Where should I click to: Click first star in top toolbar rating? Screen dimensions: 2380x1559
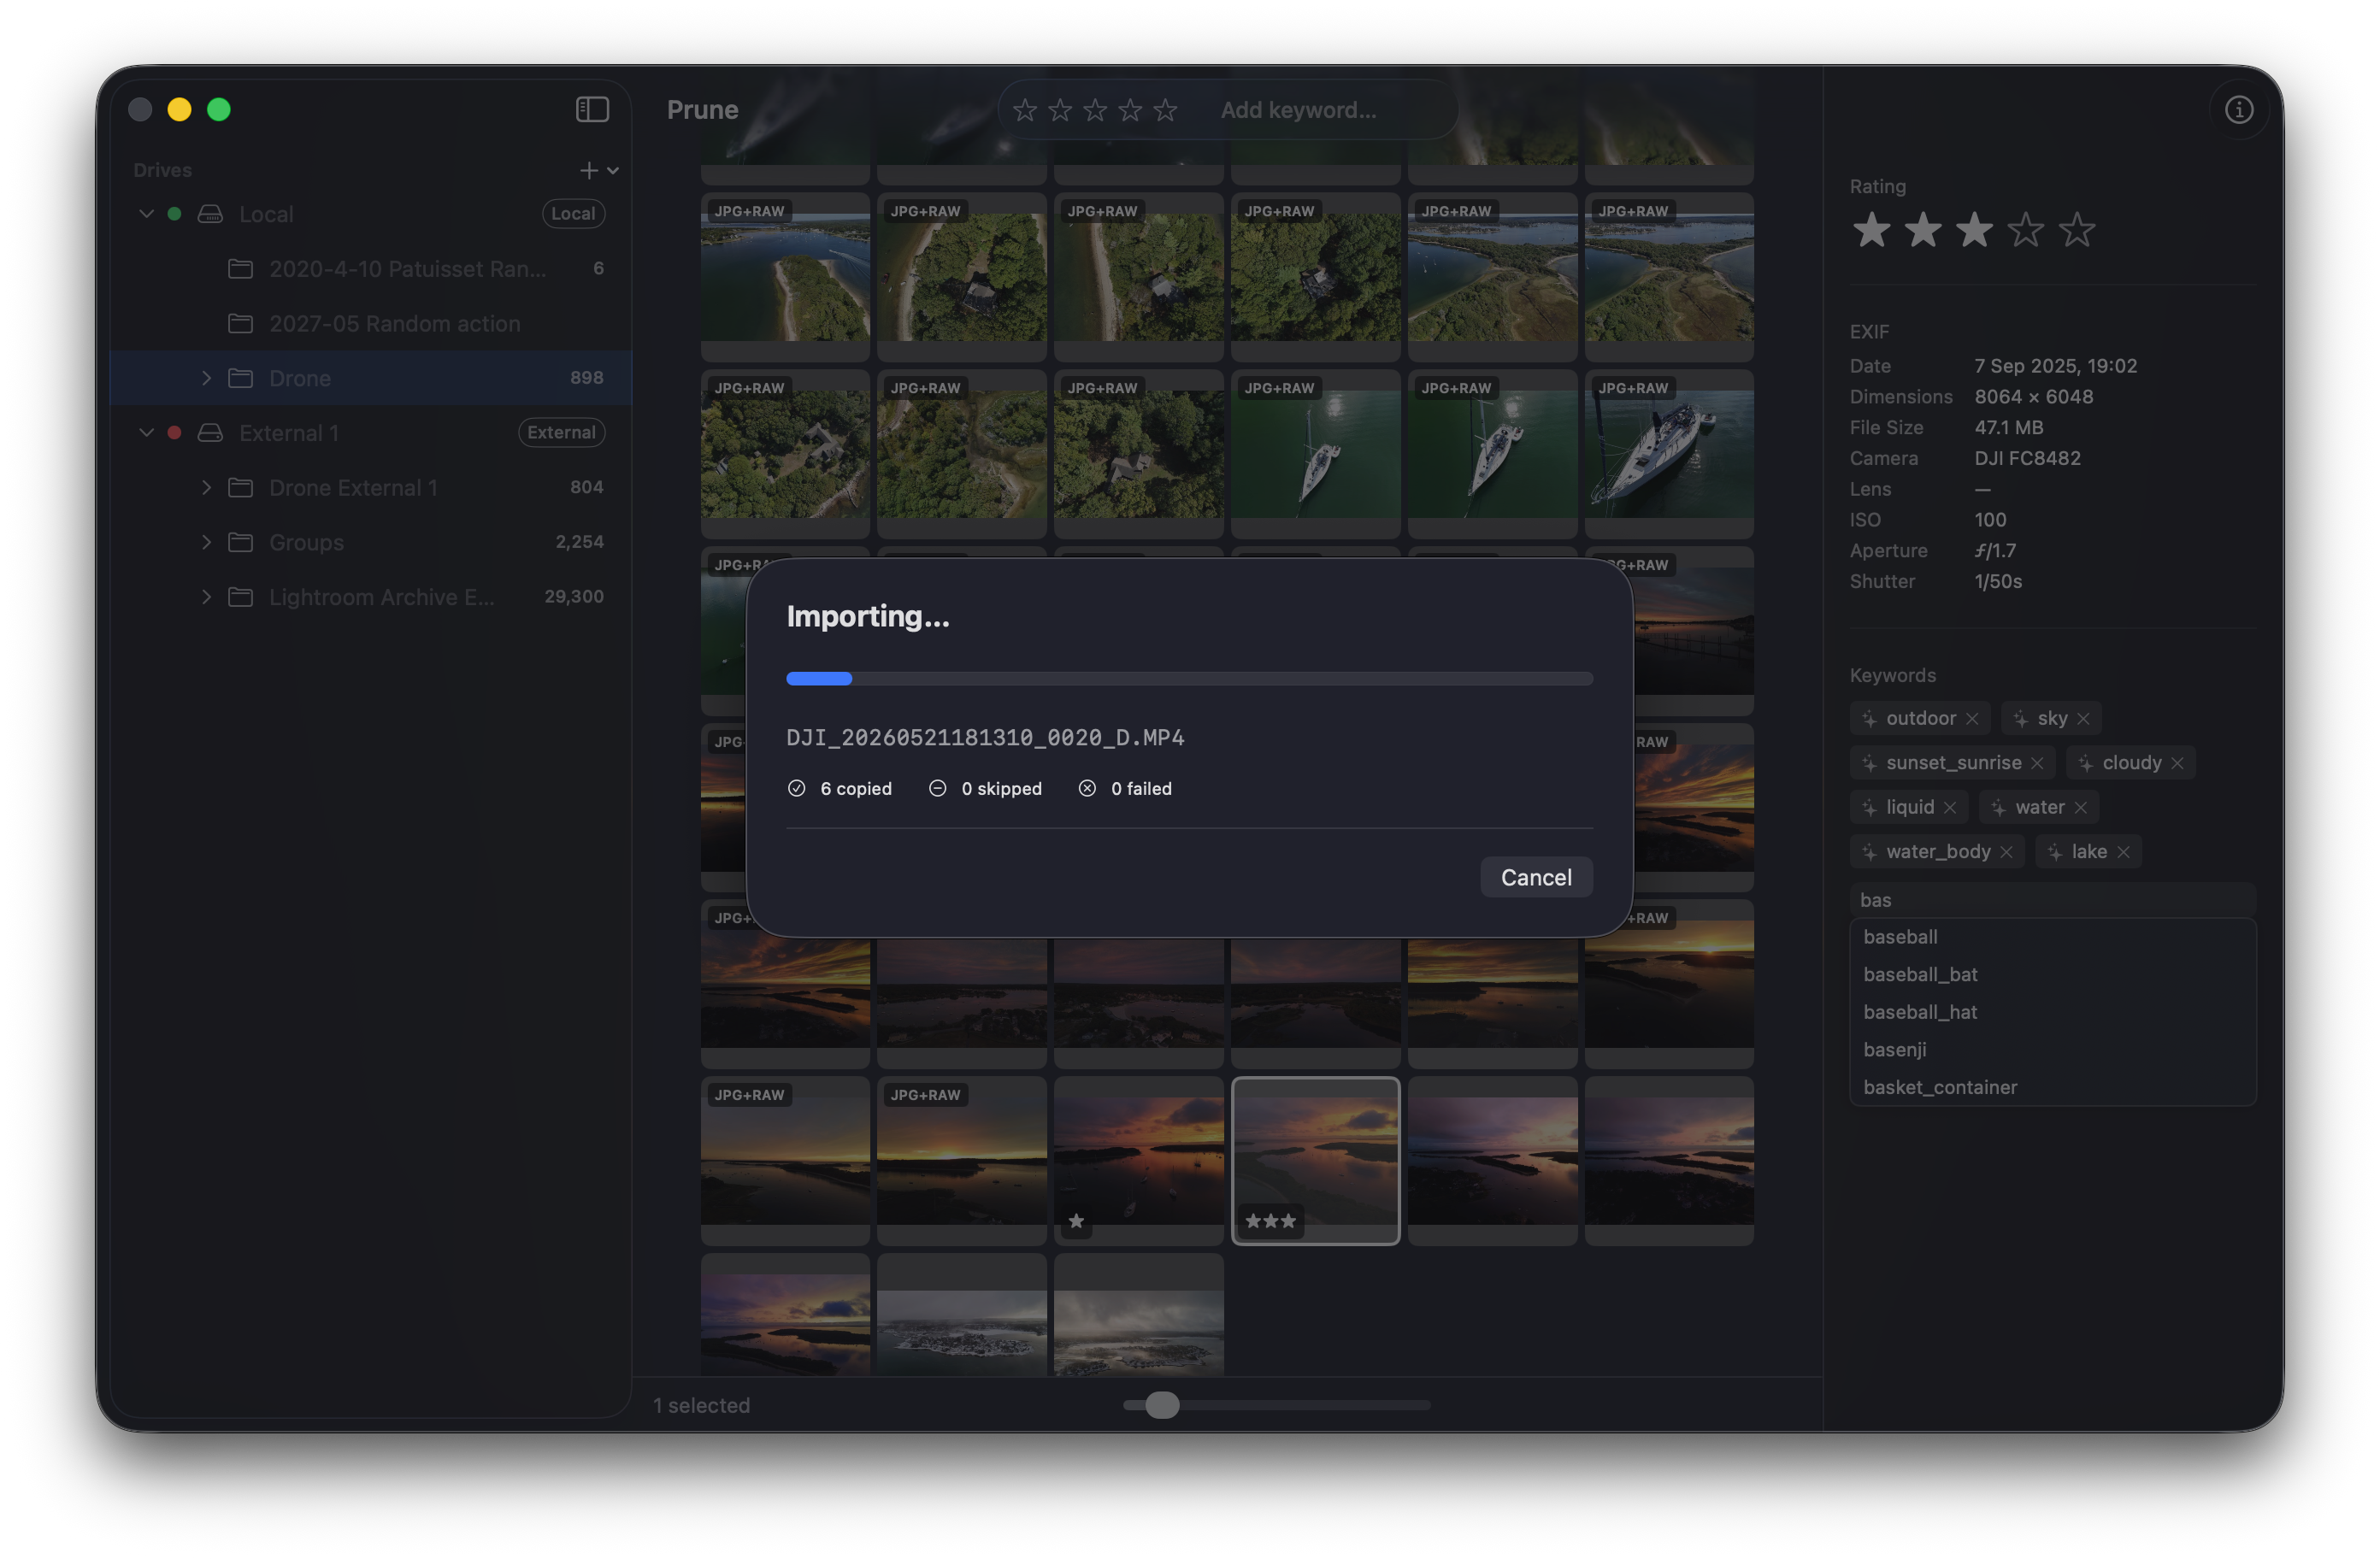tap(1024, 110)
